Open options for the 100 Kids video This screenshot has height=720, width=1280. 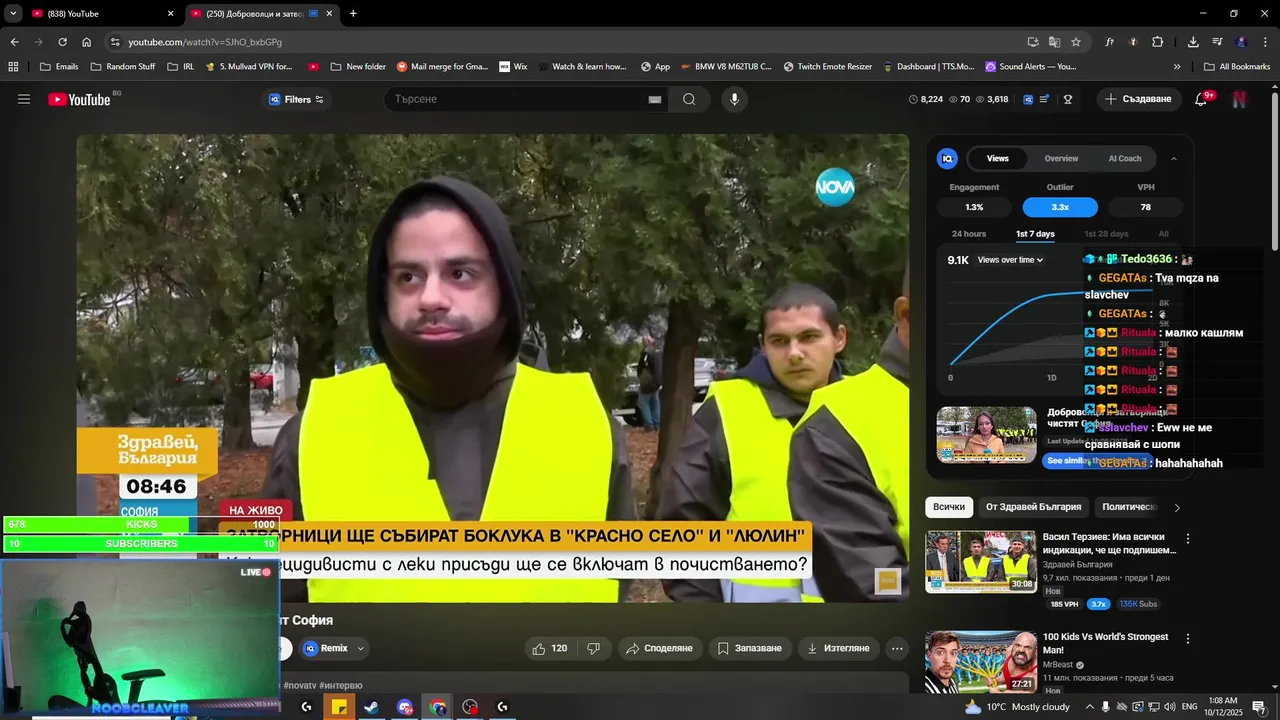coord(1188,638)
